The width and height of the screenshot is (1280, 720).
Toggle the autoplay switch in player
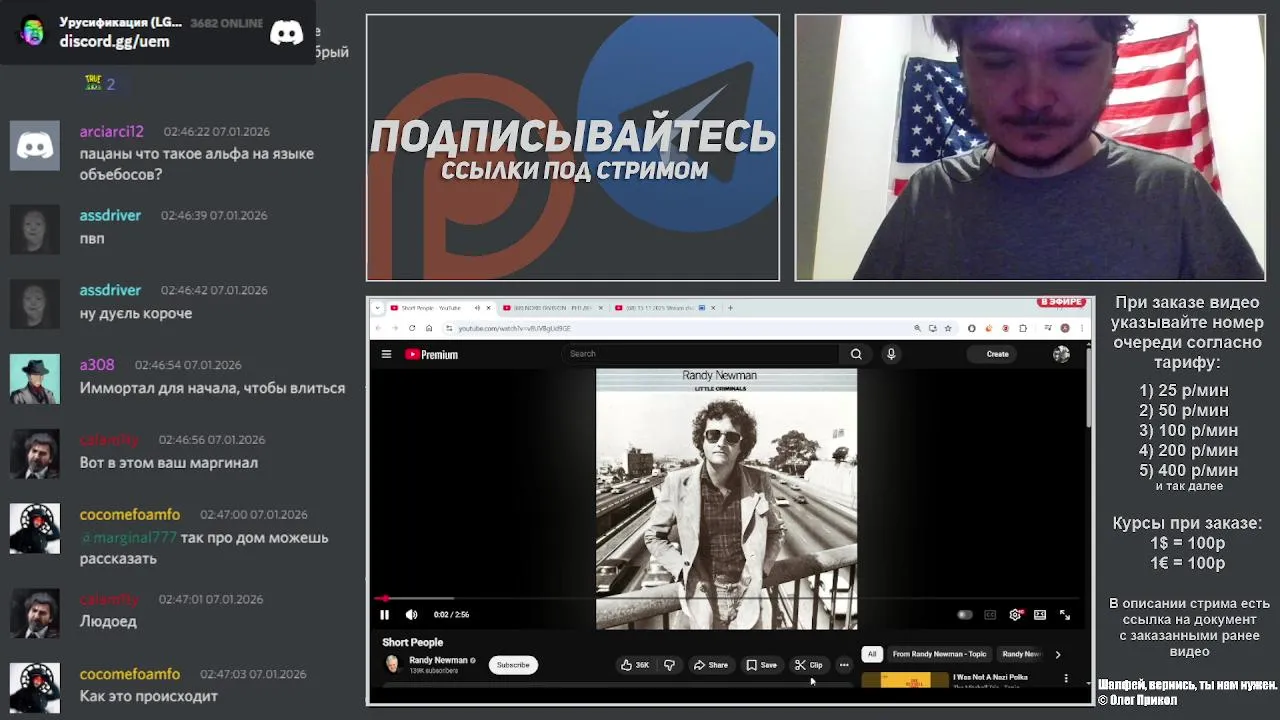click(964, 615)
